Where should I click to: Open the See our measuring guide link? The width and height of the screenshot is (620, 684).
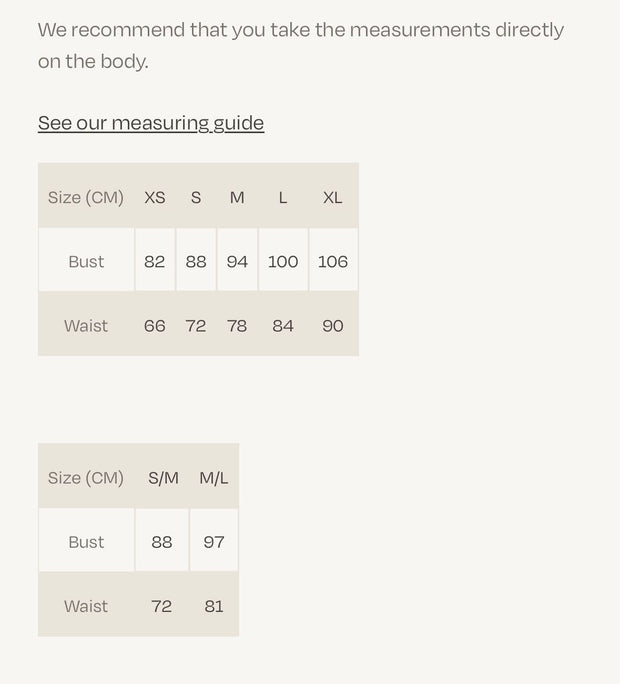[x=151, y=123]
